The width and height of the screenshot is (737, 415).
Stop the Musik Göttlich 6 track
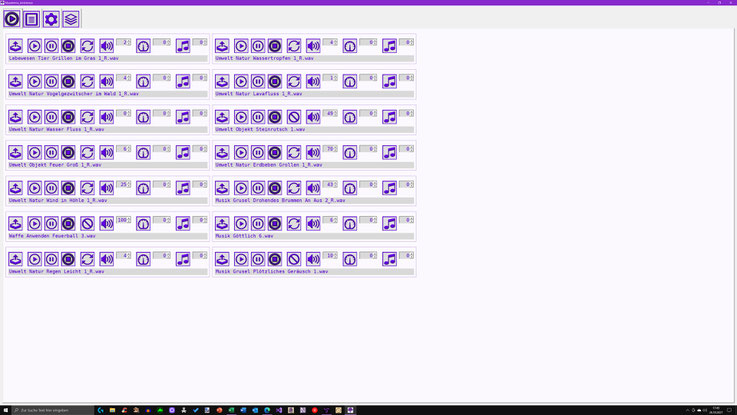pos(275,224)
